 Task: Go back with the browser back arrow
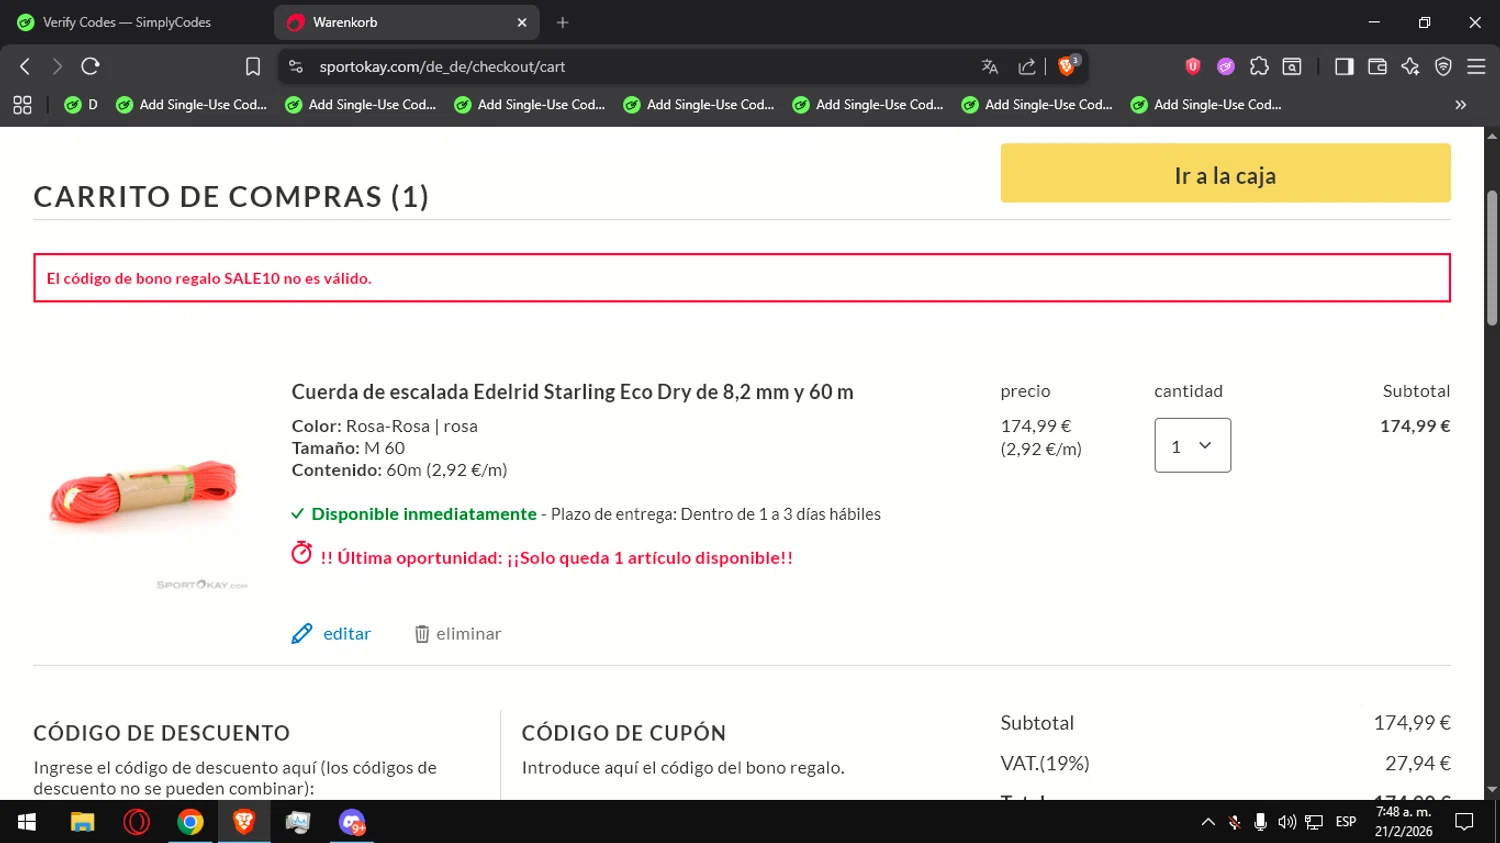(x=25, y=67)
